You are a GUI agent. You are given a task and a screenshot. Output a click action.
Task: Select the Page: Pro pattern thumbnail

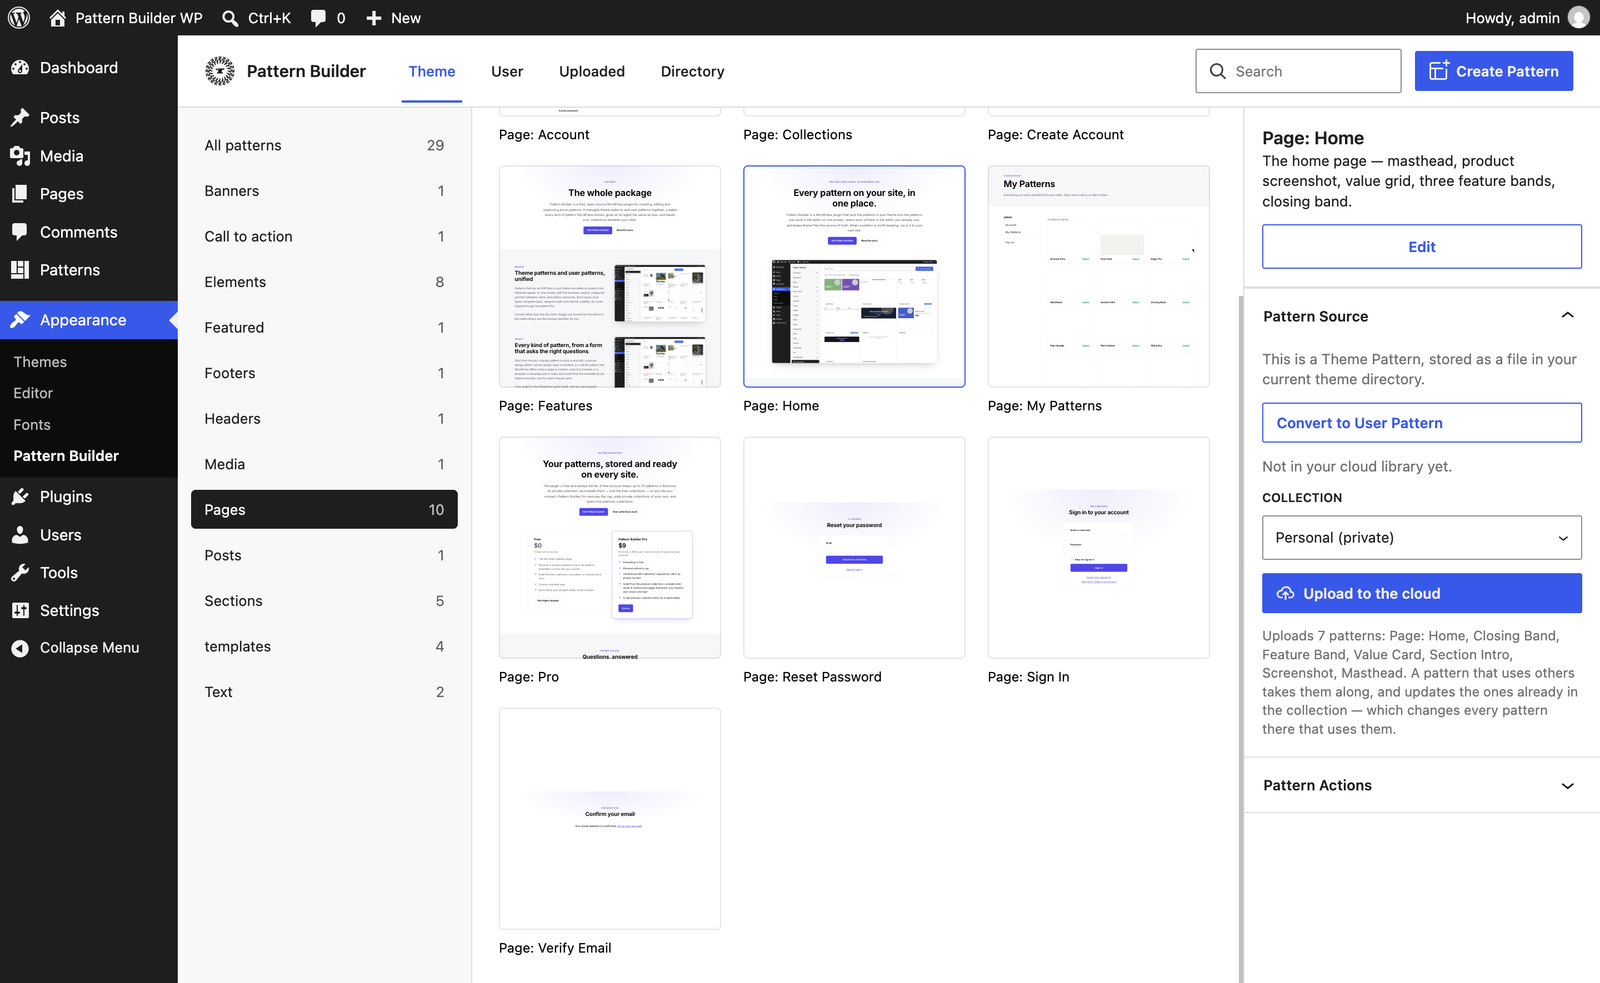(x=610, y=548)
